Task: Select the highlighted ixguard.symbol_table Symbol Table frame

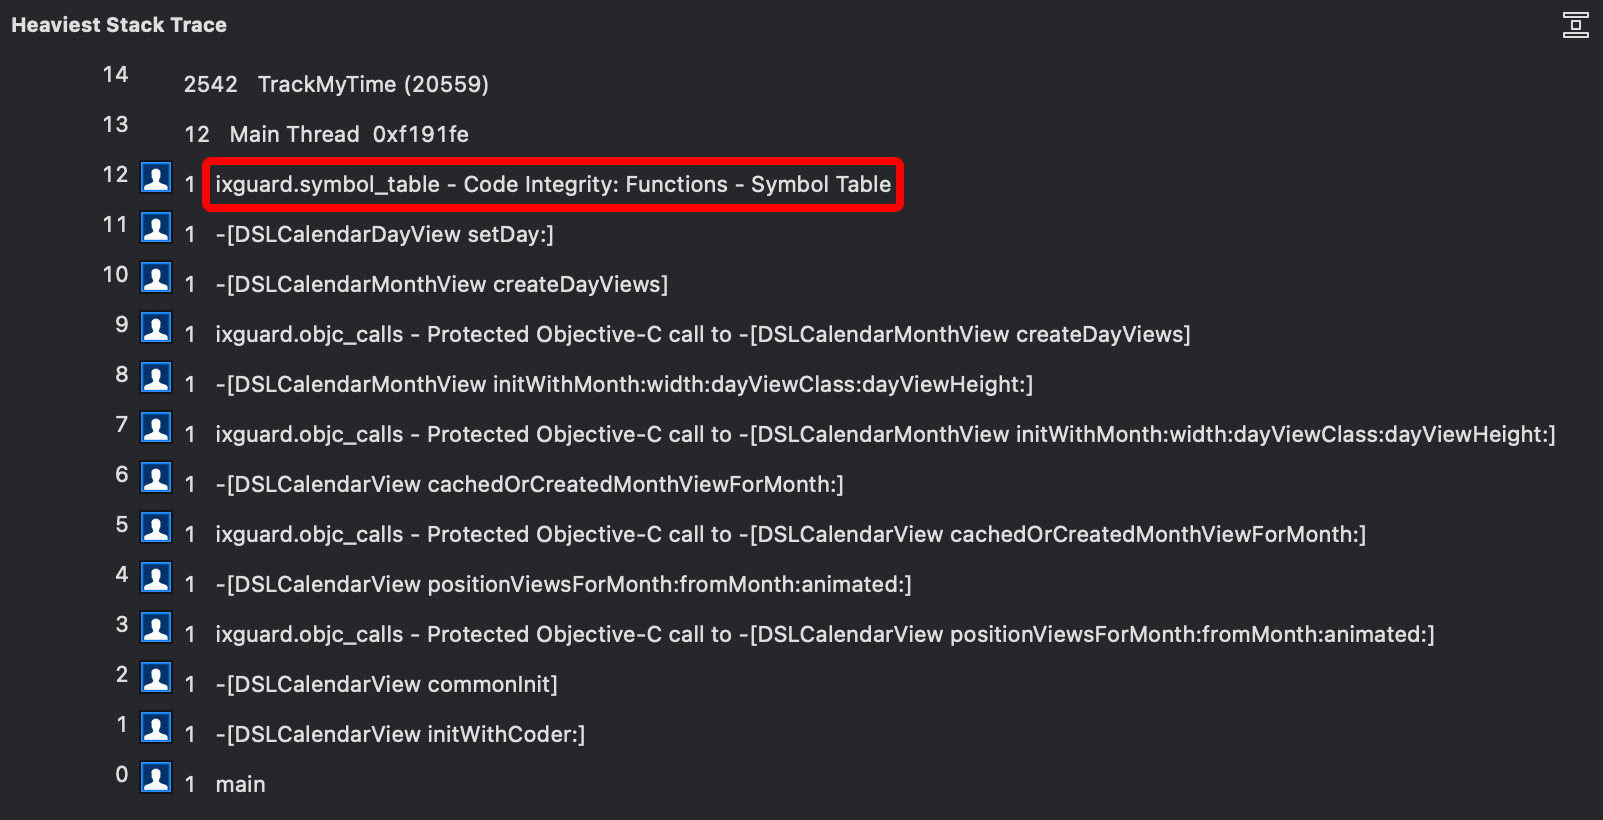Action: tap(552, 184)
